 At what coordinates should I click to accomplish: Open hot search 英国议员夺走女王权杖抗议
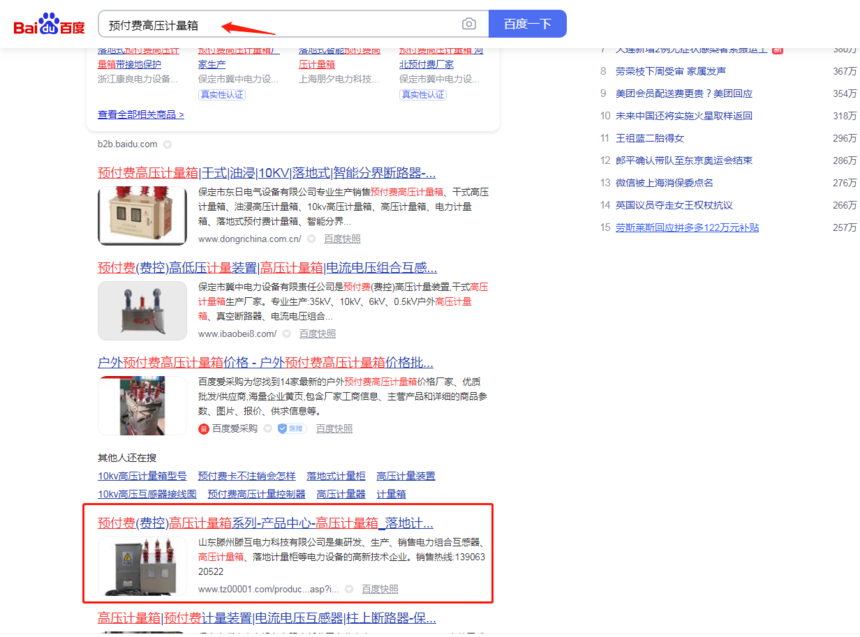tap(674, 205)
